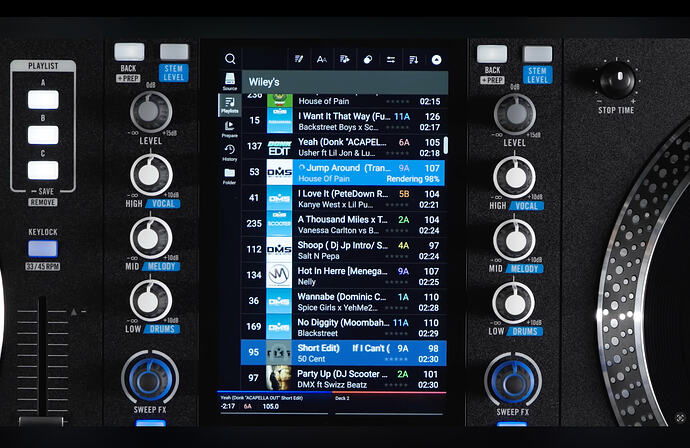Touch the right Mid/Melody knob
The width and height of the screenshot is (690, 448).
pyautogui.click(x=514, y=240)
